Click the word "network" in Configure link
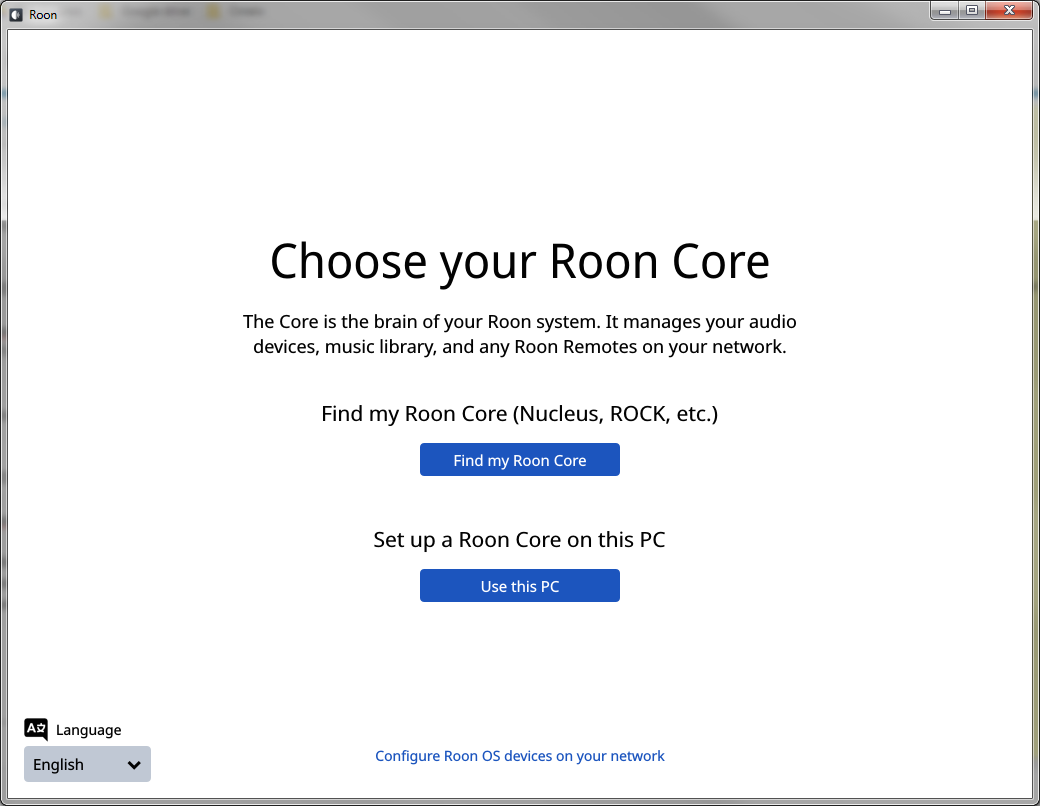Image resolution: width=1040 pixels, height=806 pixels. pyautogui.click(x=637, y=756)
